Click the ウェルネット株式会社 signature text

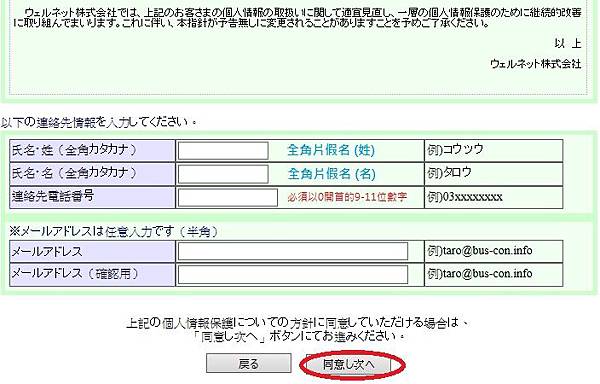tap(536, 63)
